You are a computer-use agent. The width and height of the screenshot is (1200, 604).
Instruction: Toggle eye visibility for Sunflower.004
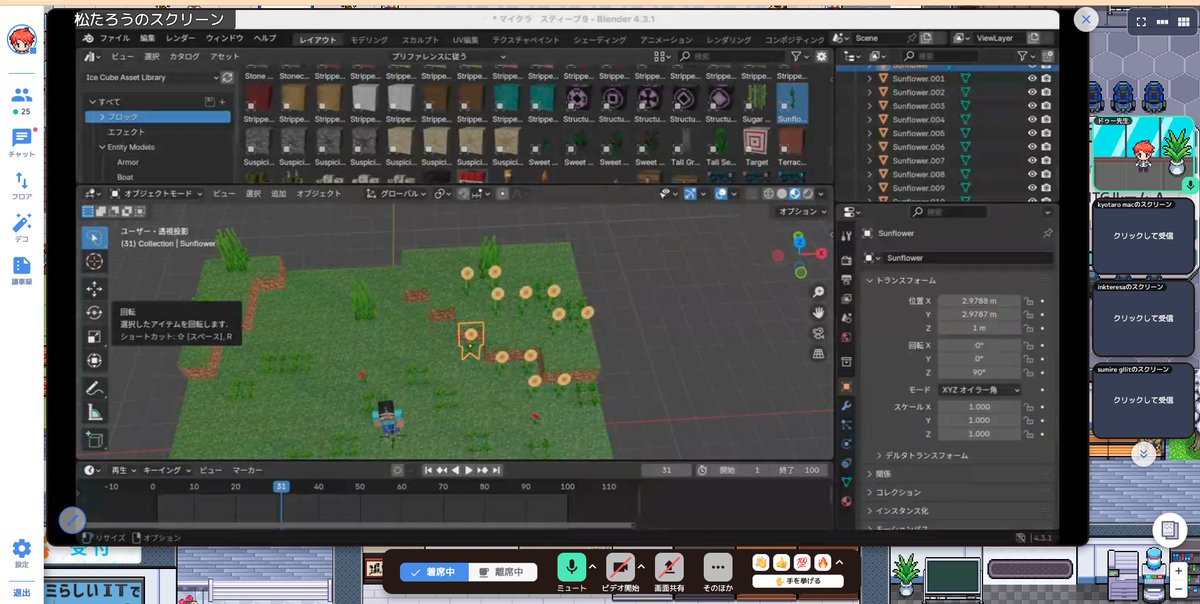click(x=1032, y=119)
